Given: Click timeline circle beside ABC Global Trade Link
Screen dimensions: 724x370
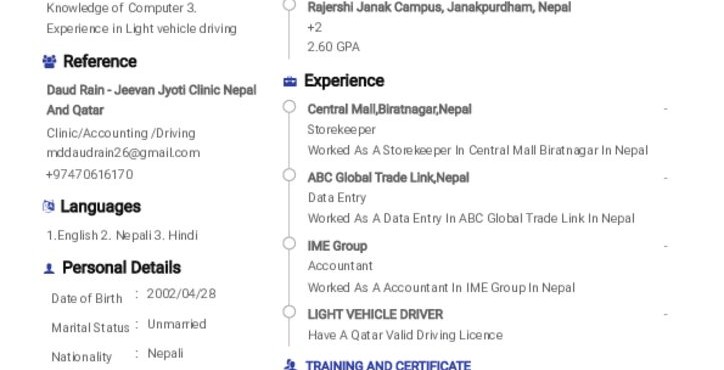Looking at the screenshot, I should (289, 175).
